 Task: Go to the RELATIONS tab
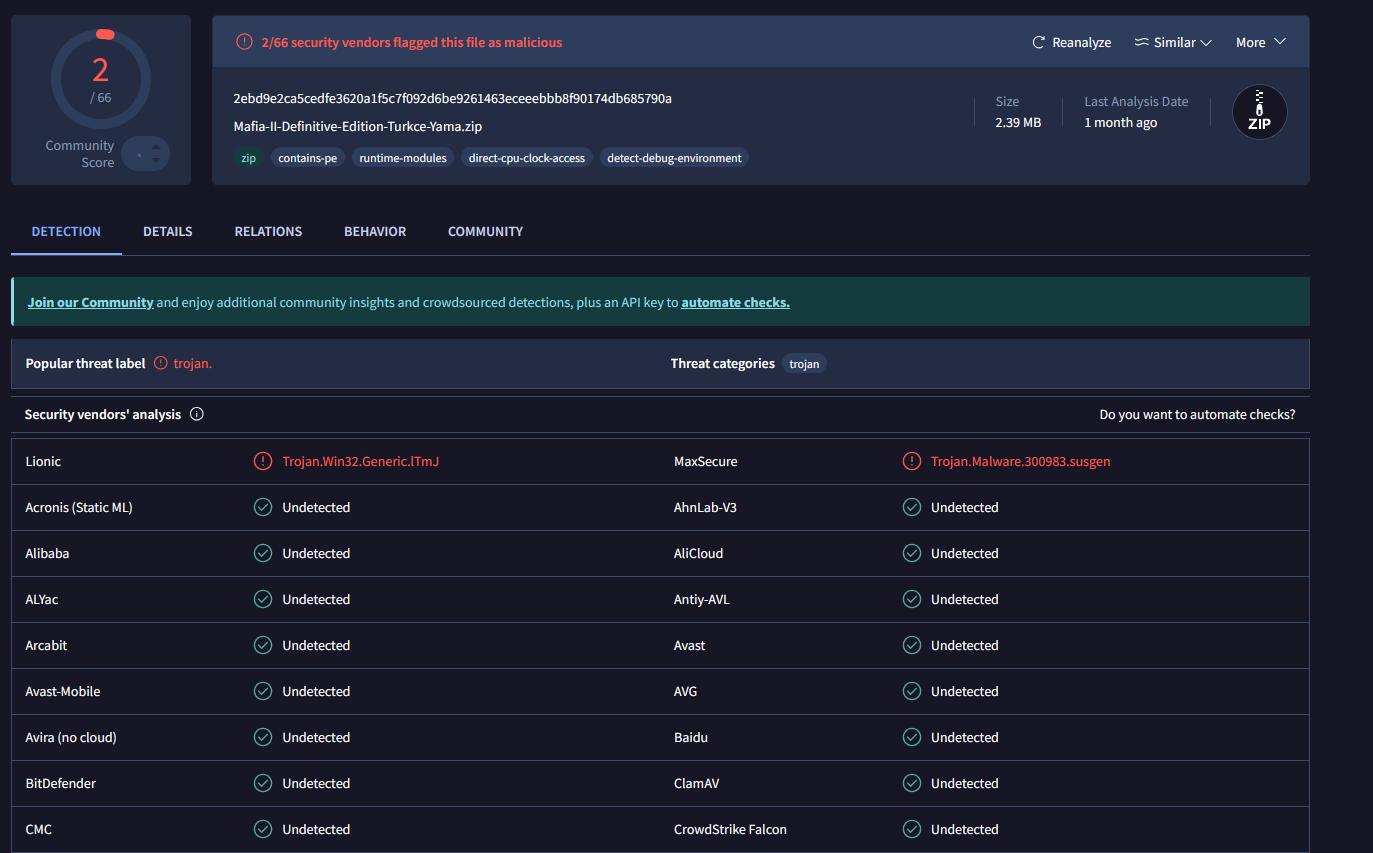coord(268,231)
